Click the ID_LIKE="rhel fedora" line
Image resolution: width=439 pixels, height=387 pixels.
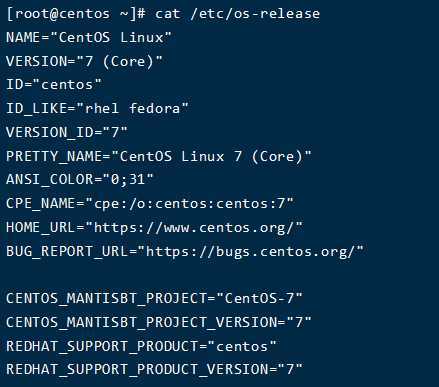pyautogui.click(x=97, y=109)
